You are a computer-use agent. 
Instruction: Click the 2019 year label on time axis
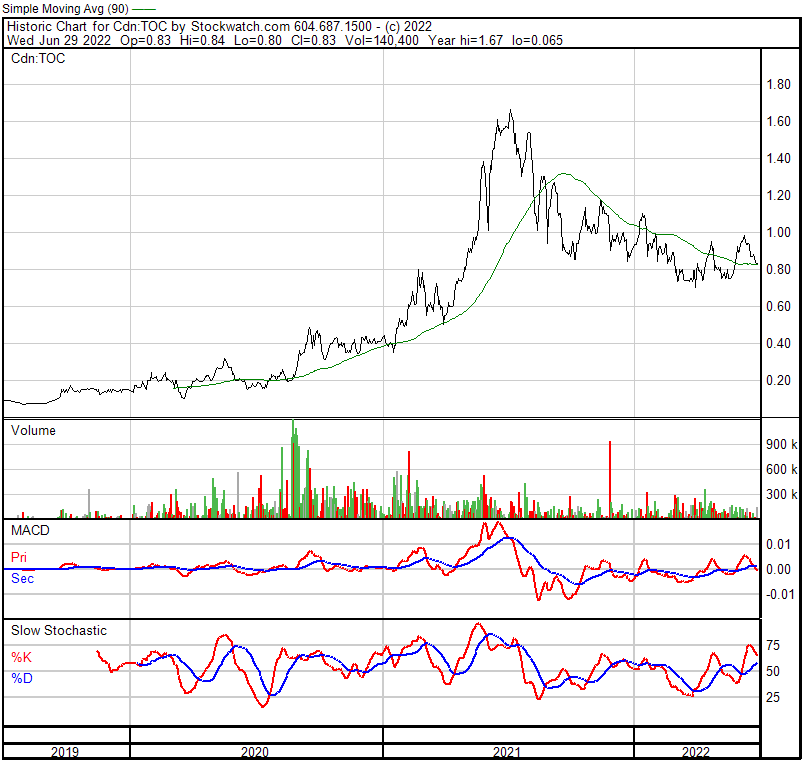65,753
